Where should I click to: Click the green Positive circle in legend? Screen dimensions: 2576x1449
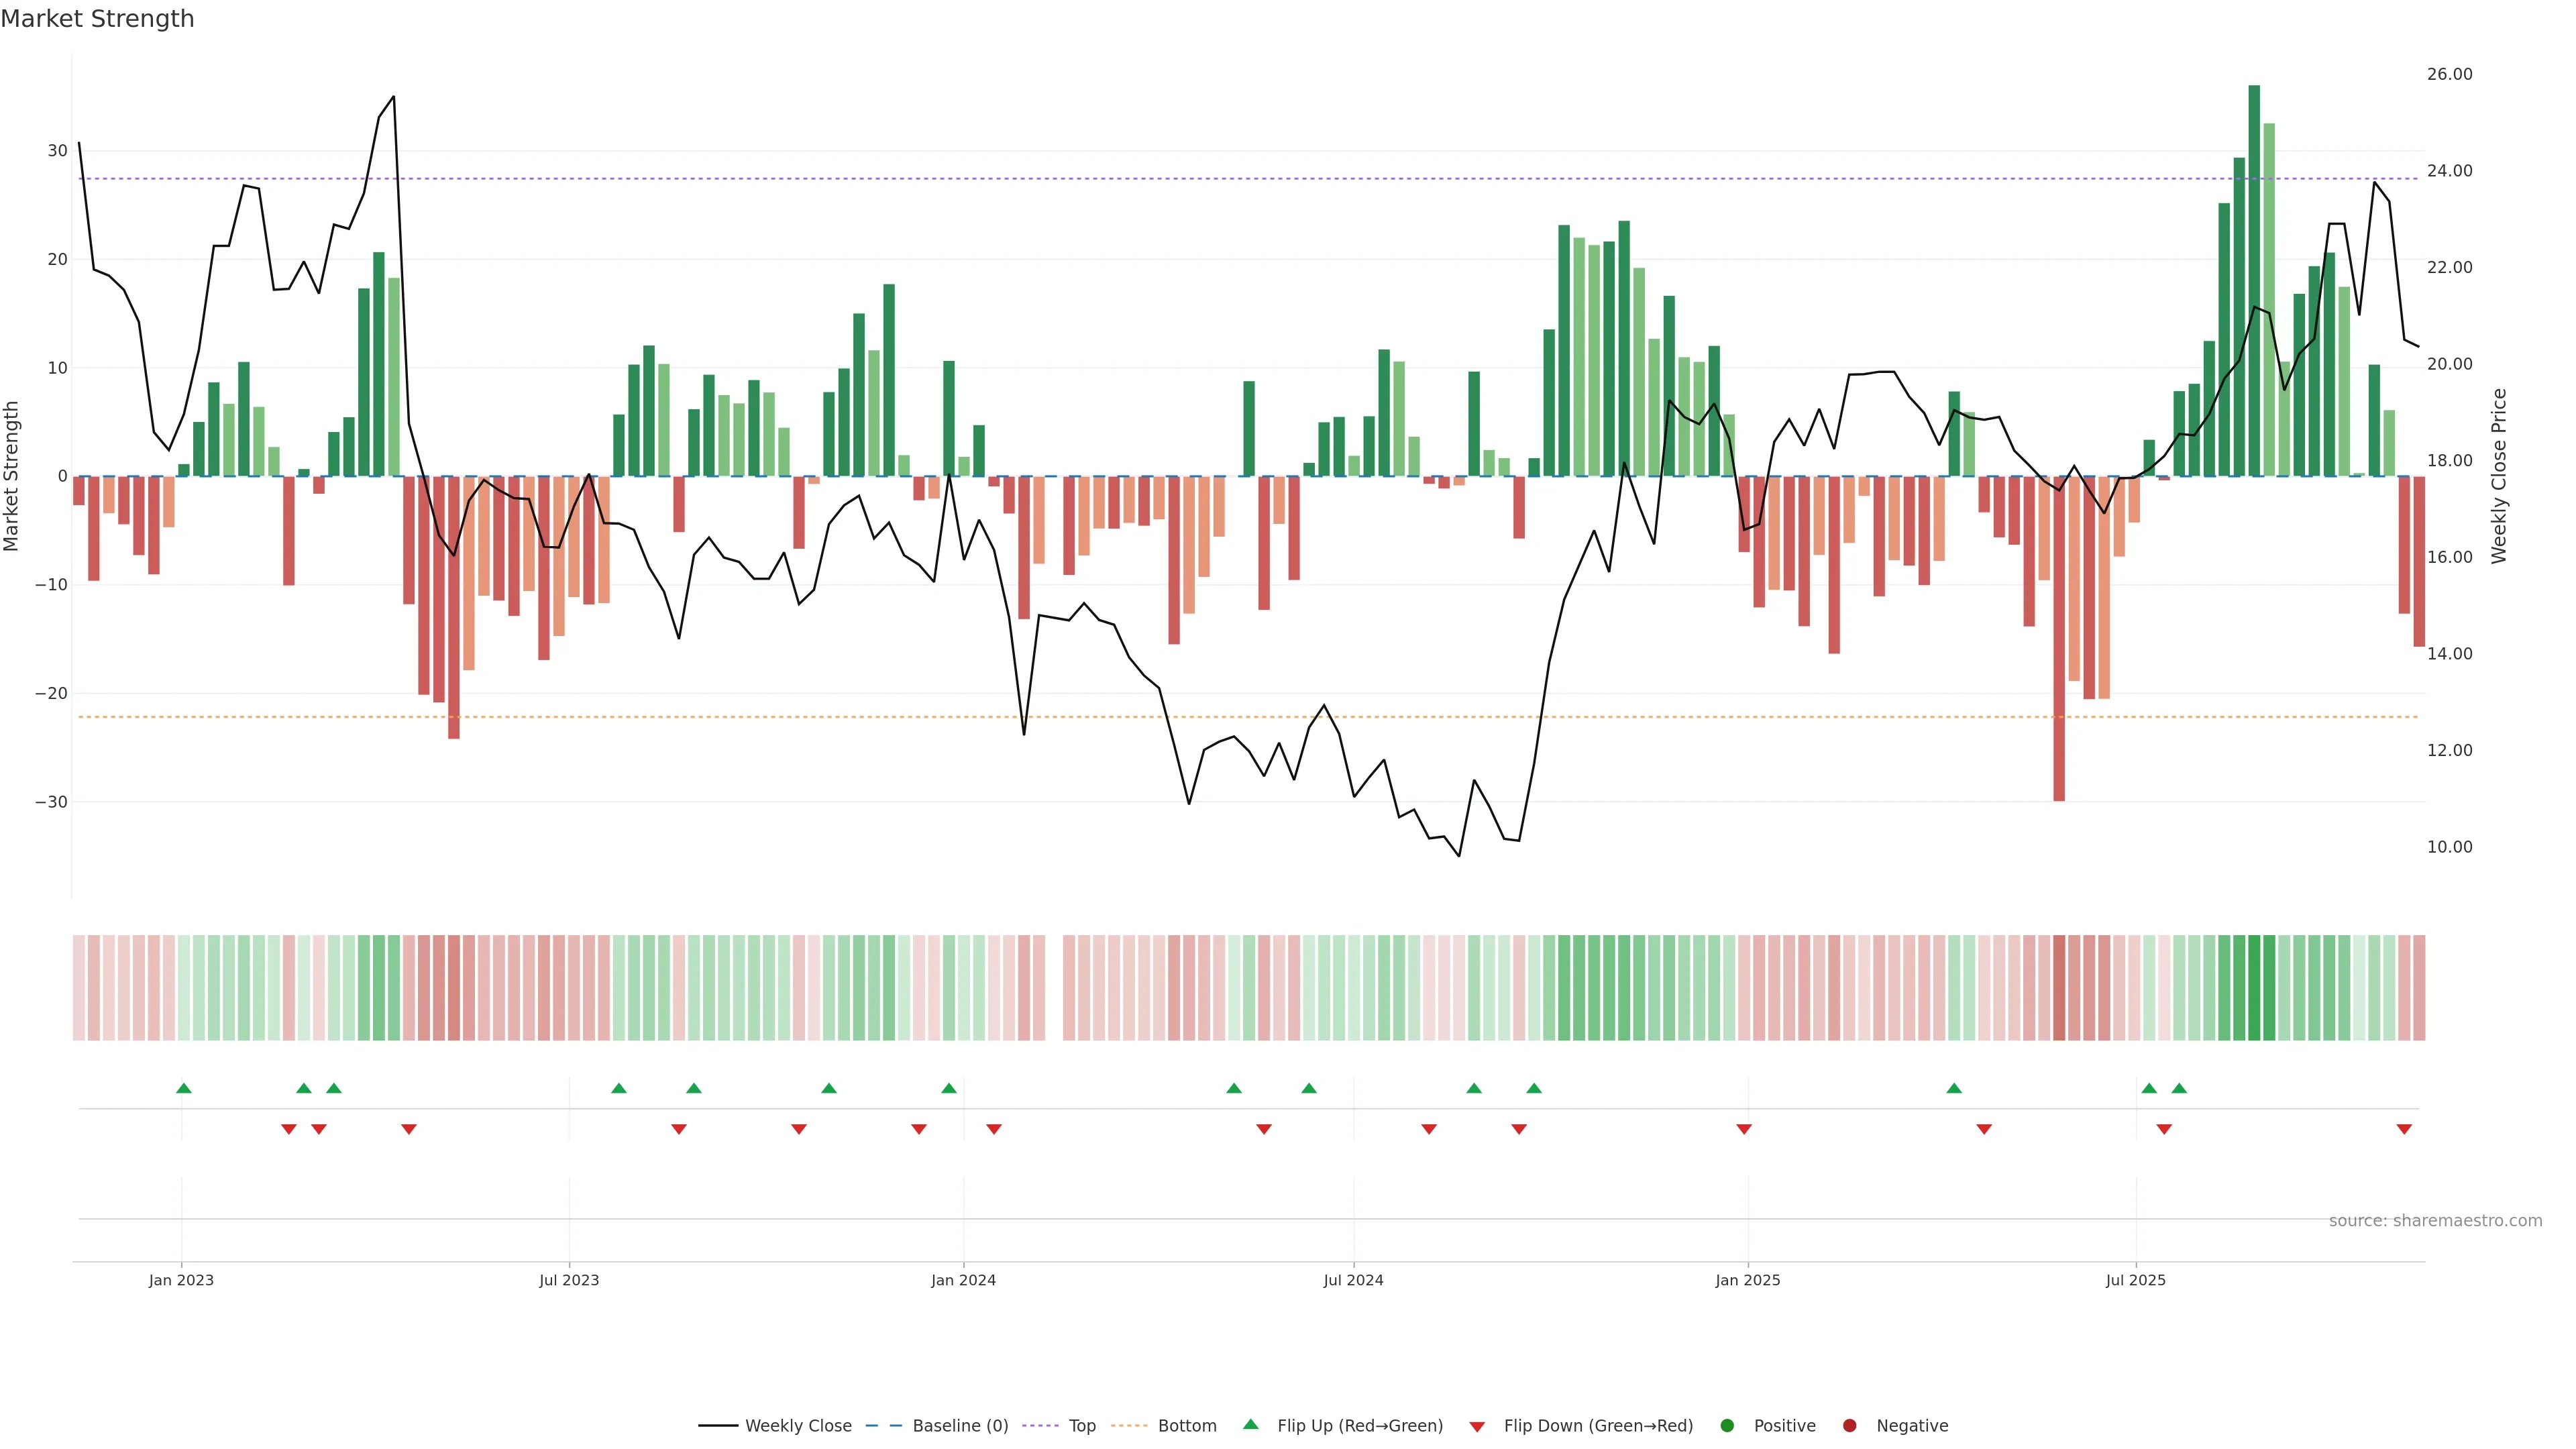click(x=1727, y=1426)
